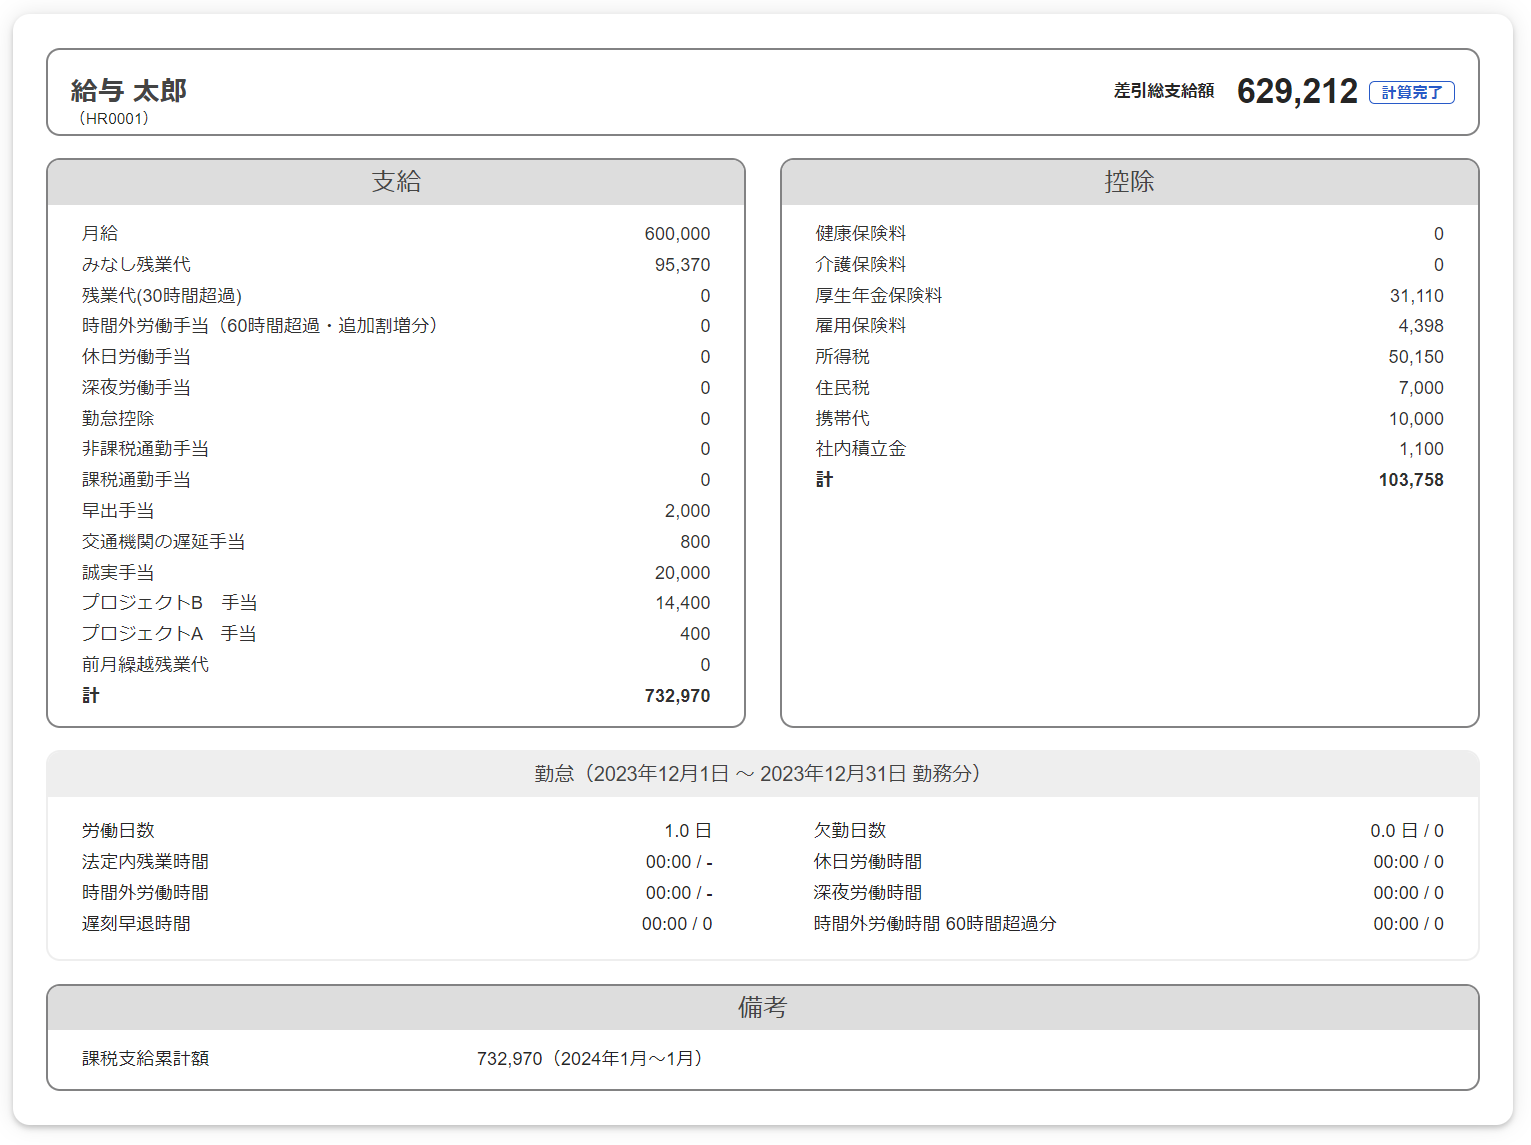Select the 深夜労働時間 label
The width and height of the screenshot is (1531, 1145).
tap(868, 893)
